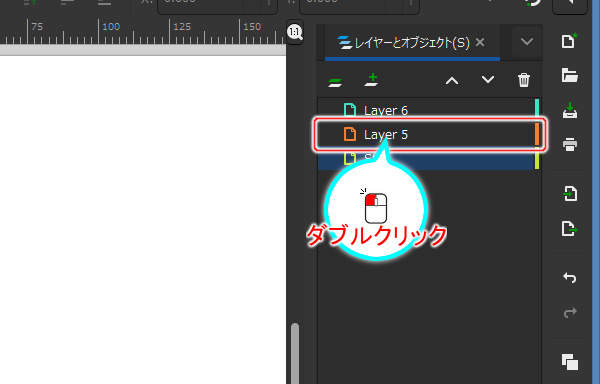This screenshot has height=384, width=600.
Task: Select Layer 5 in layers list
Action: (x=426, y=134)
